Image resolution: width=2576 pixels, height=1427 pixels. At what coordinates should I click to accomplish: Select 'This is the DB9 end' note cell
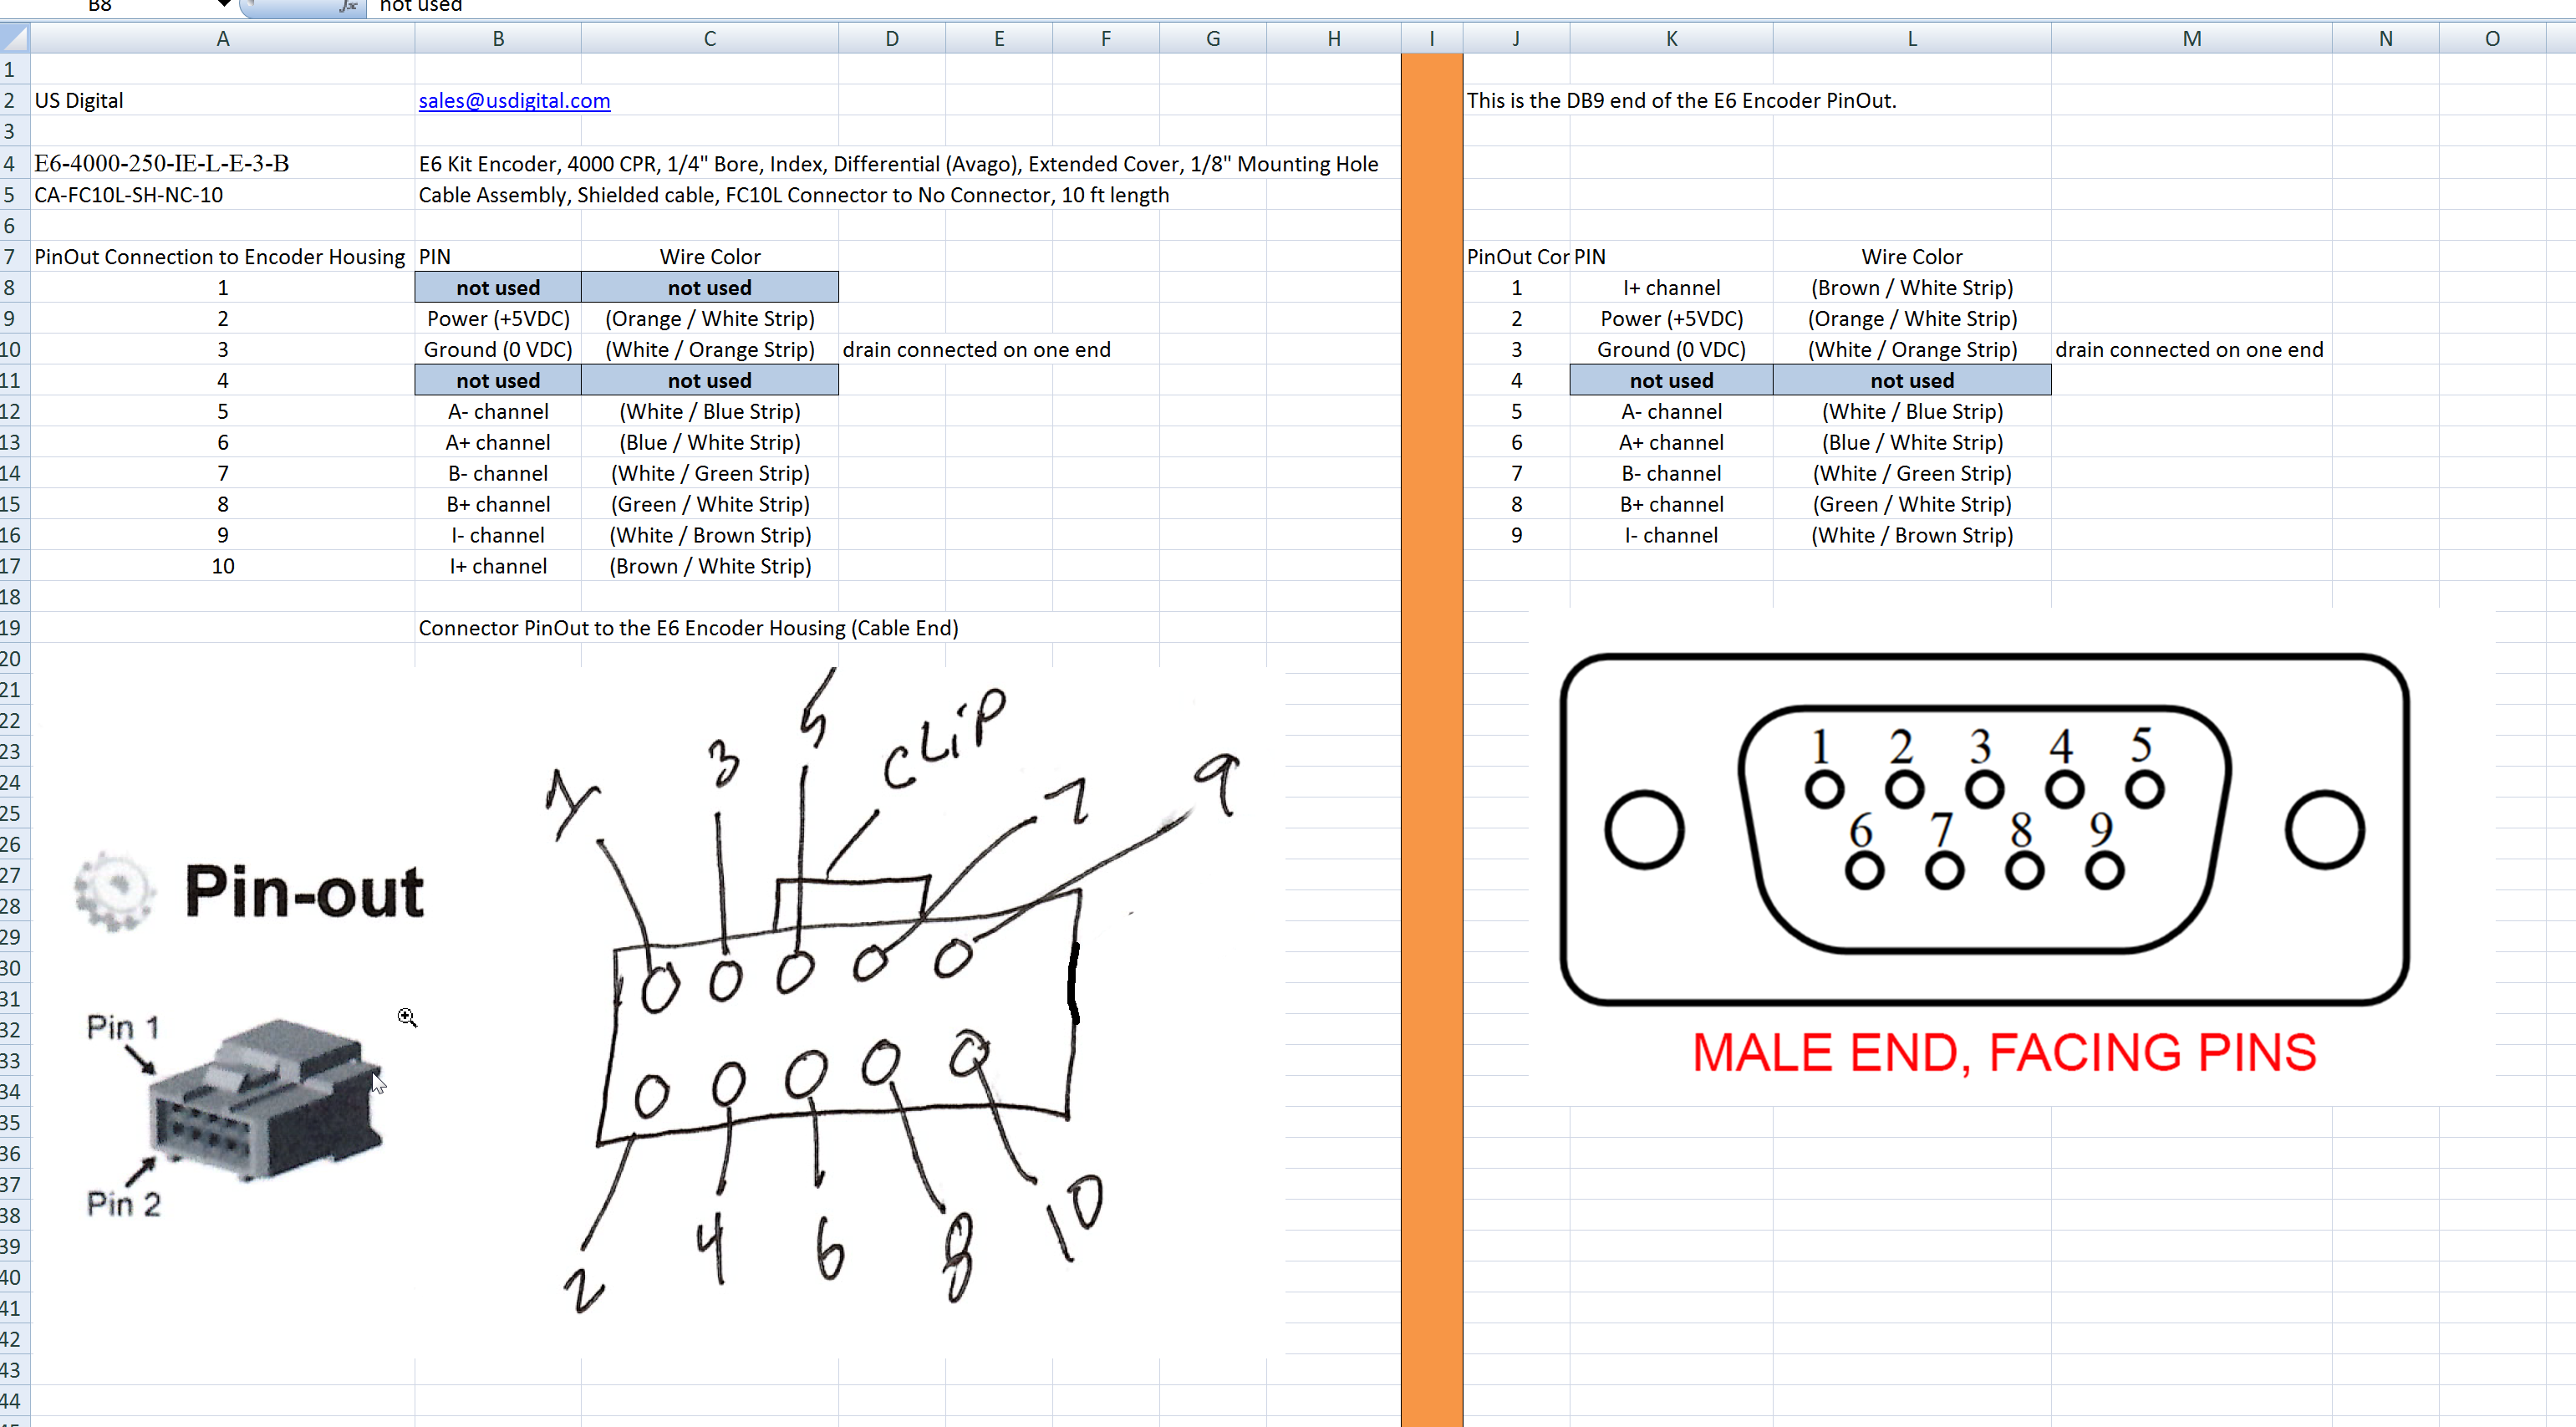pyautogui.click(x=1681, y=101)
